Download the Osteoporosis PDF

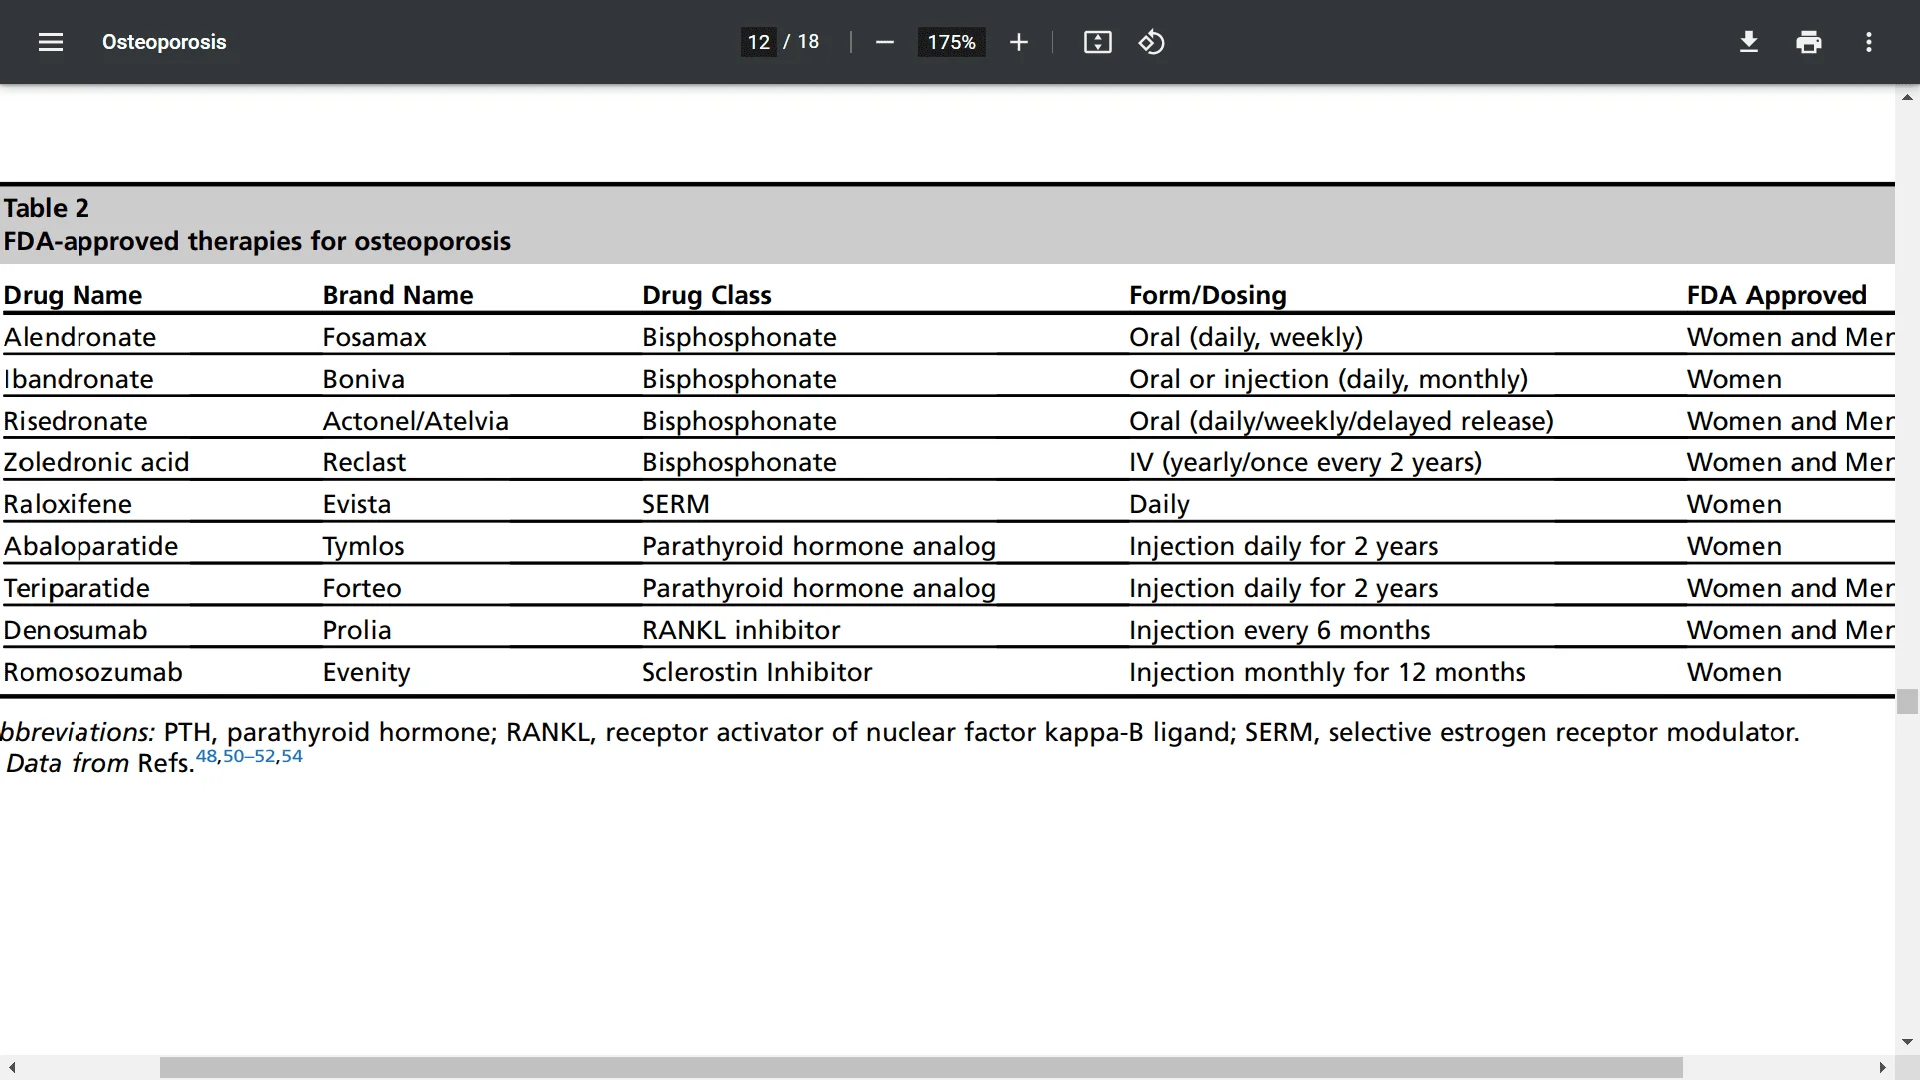coord(1748,42)
